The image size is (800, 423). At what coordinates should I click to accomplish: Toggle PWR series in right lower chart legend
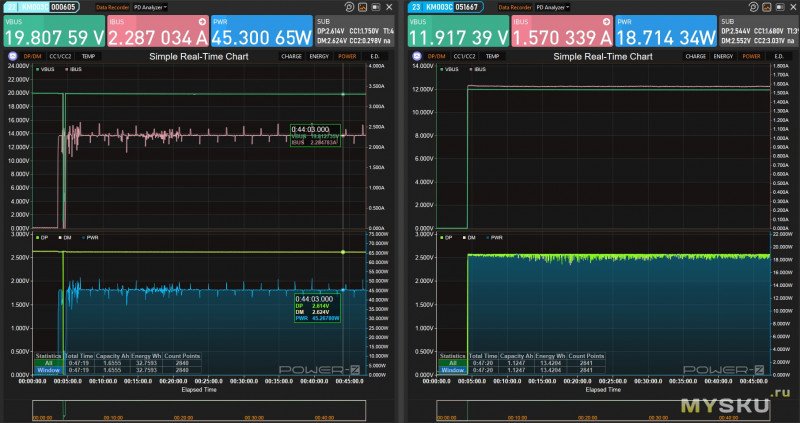(x=494, y=238)
